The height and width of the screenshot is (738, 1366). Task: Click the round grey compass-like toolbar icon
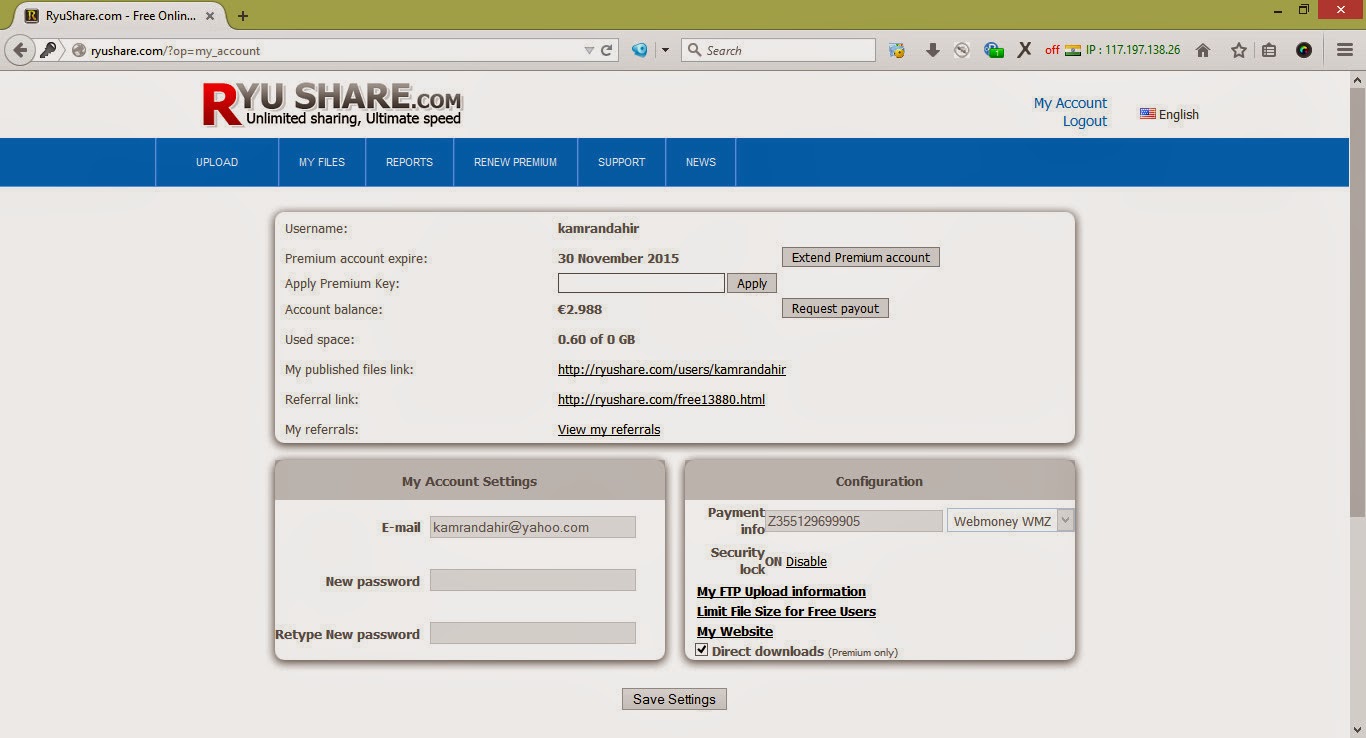[x=962, y=50]
